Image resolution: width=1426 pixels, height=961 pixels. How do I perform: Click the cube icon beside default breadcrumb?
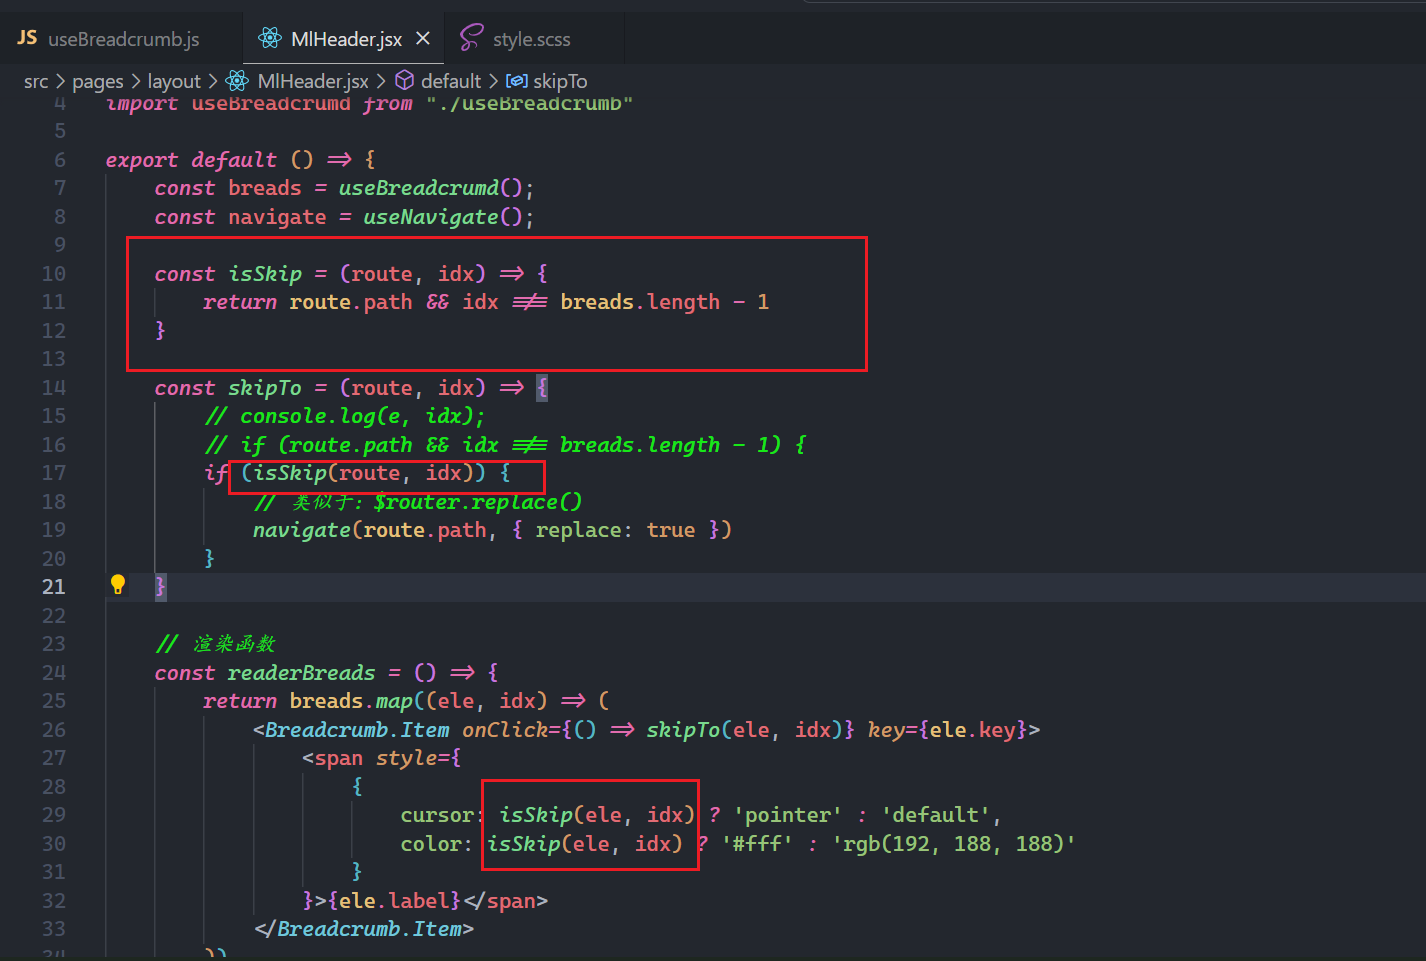point(405,80)
